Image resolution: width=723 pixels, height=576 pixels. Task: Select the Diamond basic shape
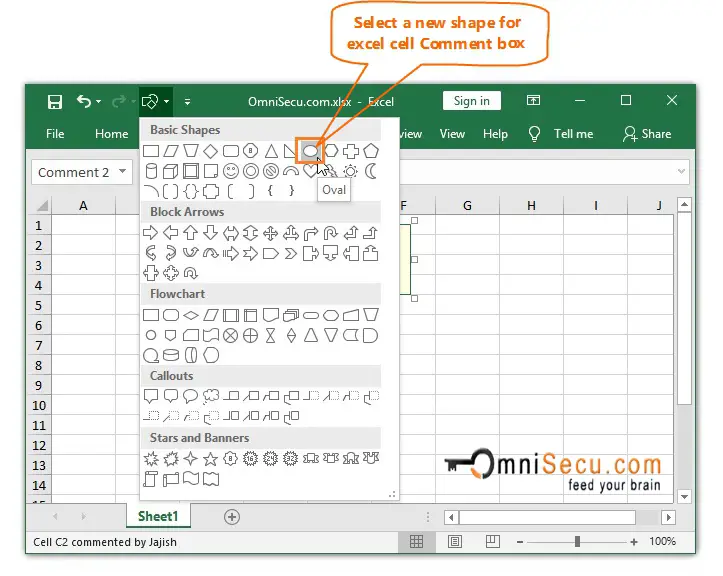click(211, 151)
